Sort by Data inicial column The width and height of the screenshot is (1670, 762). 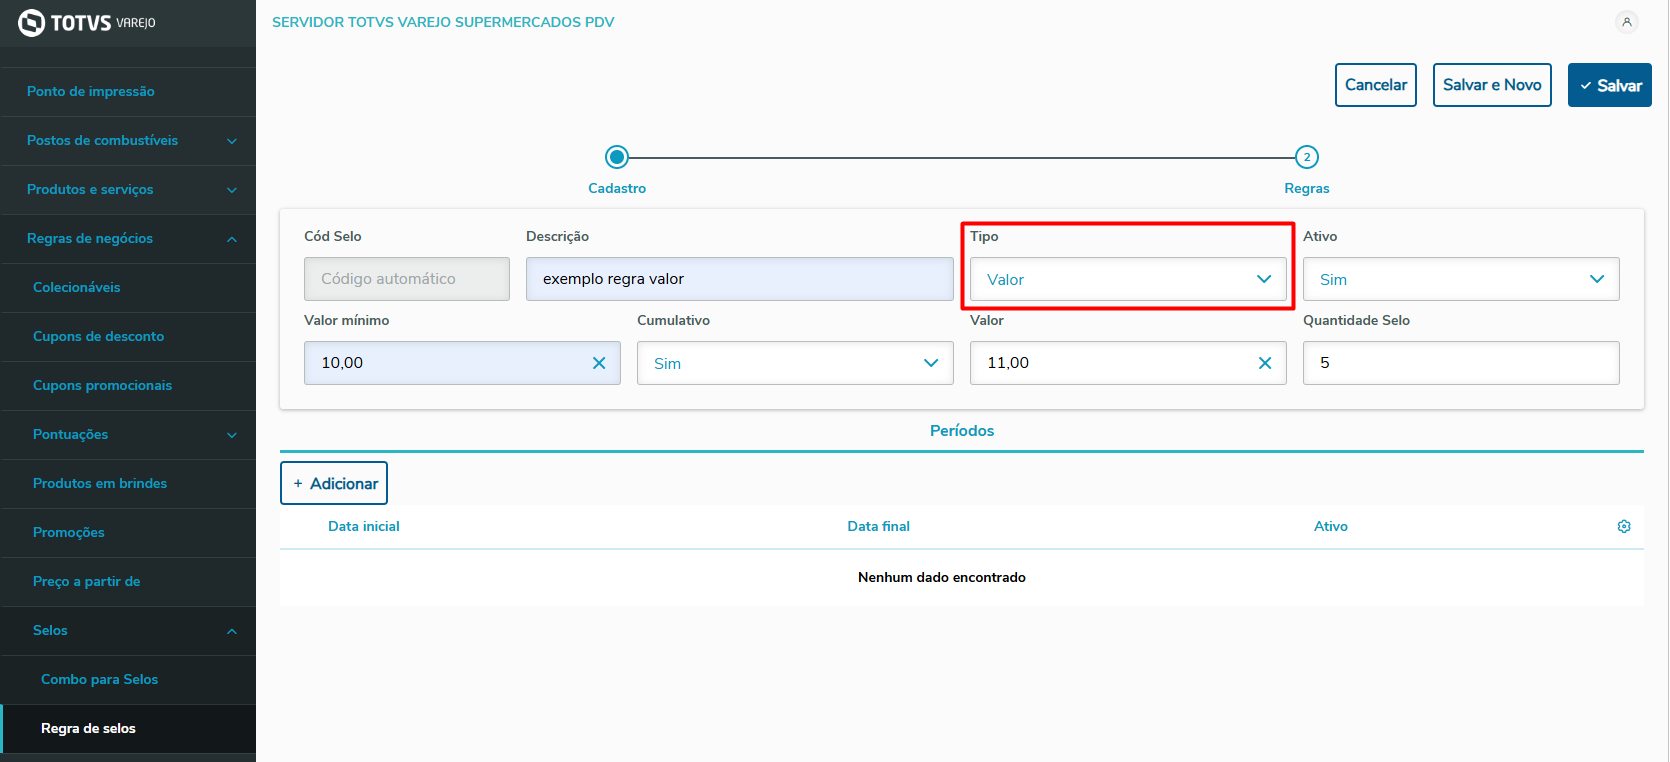click(364, 526)
